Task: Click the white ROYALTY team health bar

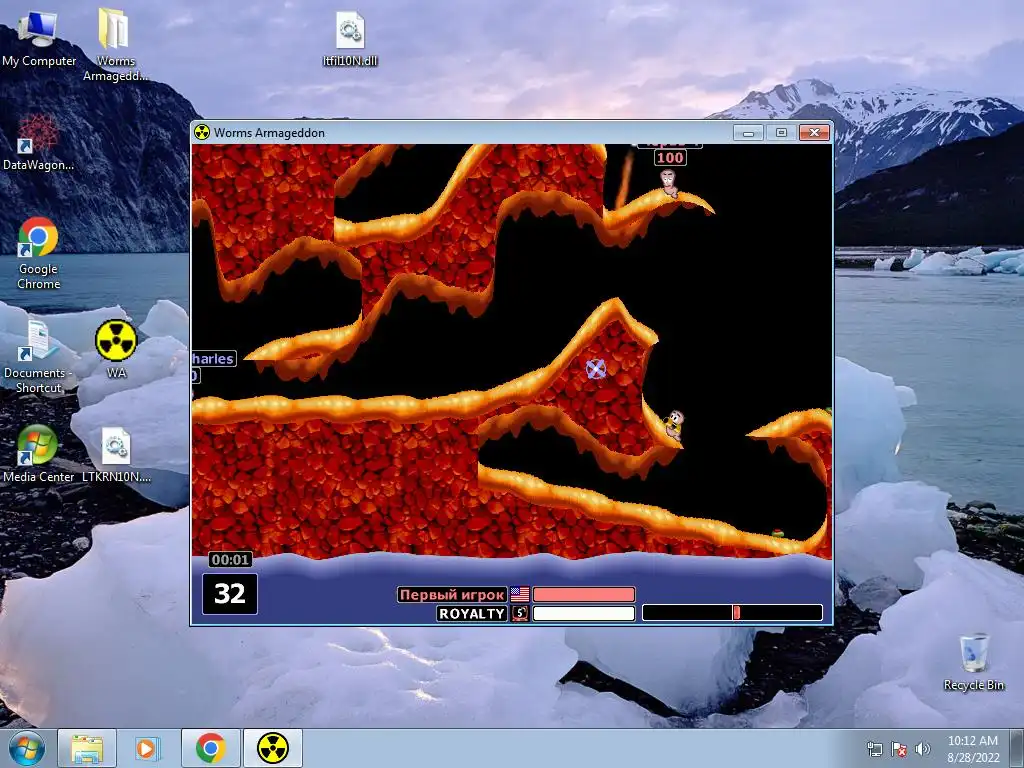Action: [x=584, y=613]
